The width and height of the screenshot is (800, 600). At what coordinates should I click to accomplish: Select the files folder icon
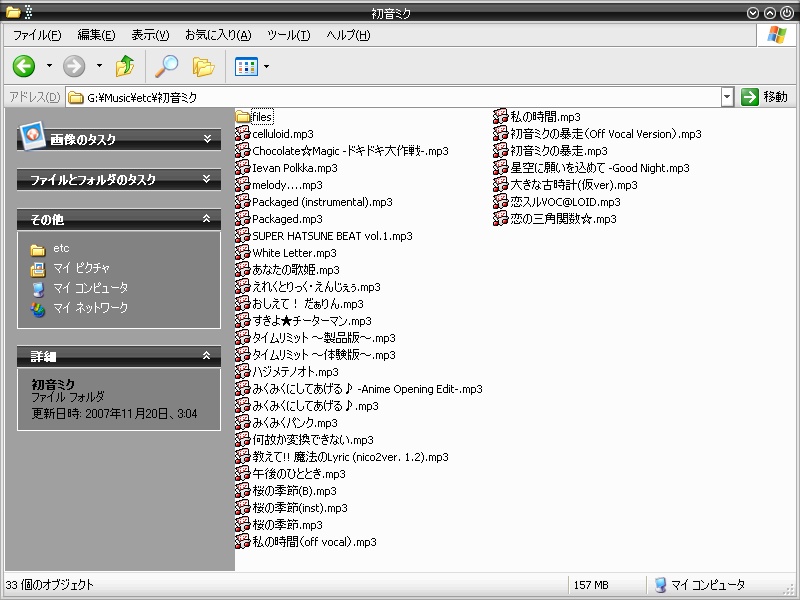243,117
